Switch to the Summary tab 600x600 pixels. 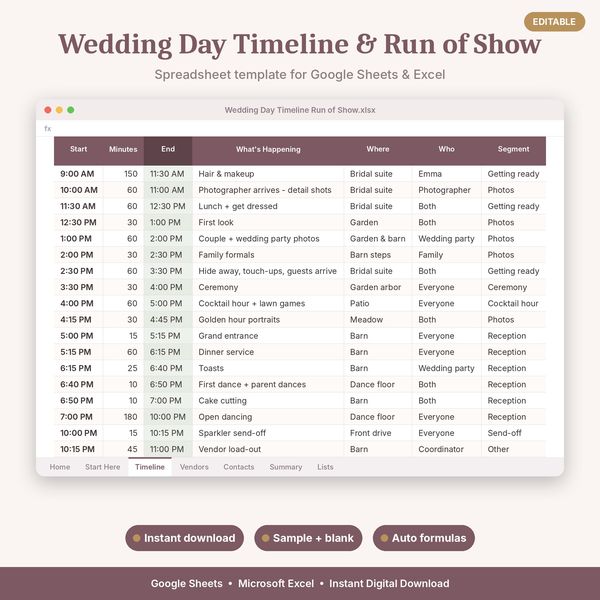[x=286, y=467]
